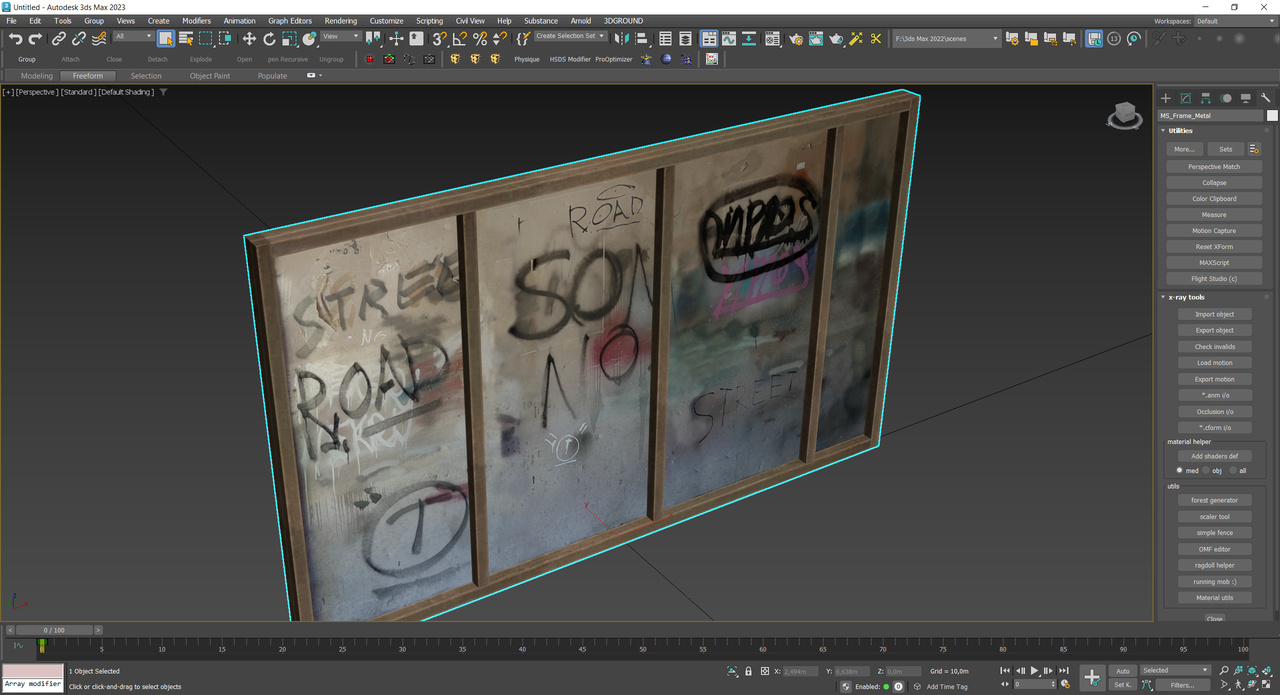The width and height of the screenshot is (1280, 695).
Task: Select the Move transform tool
Action: coord(249,39)
